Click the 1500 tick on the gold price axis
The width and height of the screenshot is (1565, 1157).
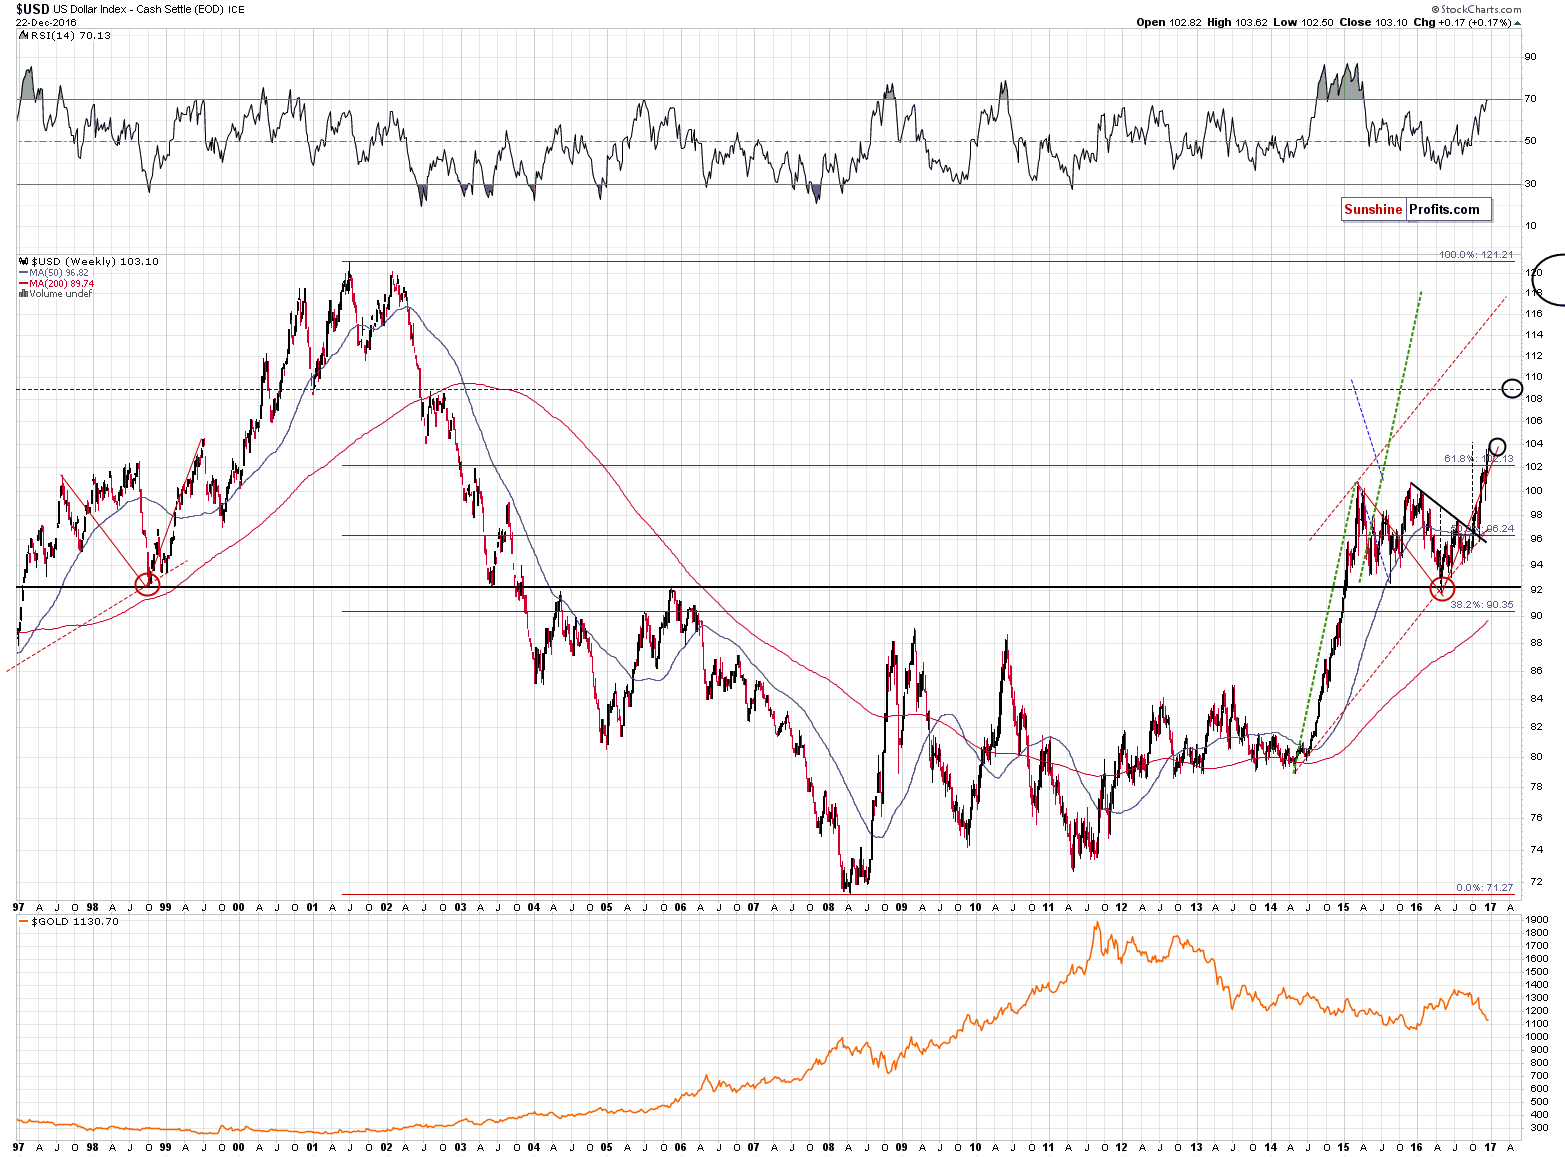click(1537, 972)
